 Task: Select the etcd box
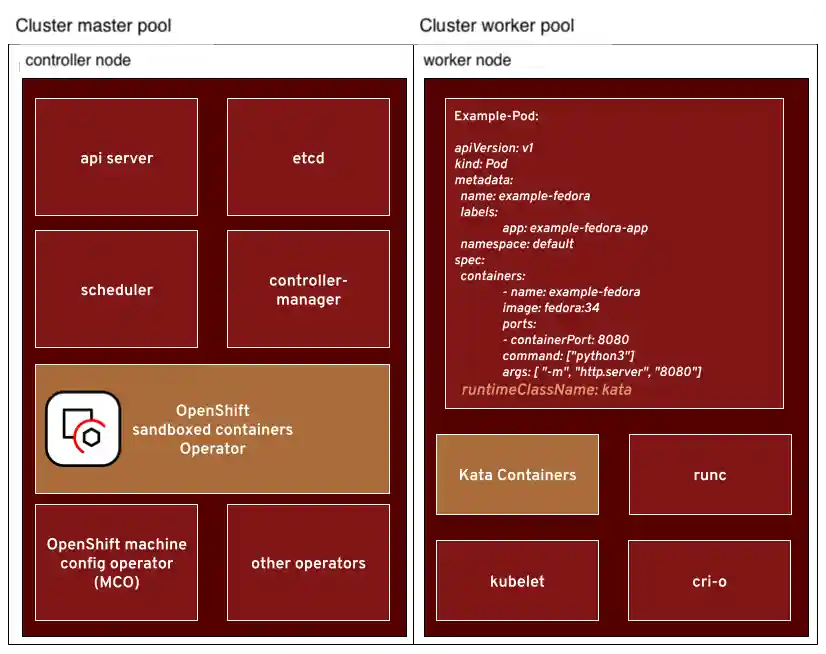point(308,157)
